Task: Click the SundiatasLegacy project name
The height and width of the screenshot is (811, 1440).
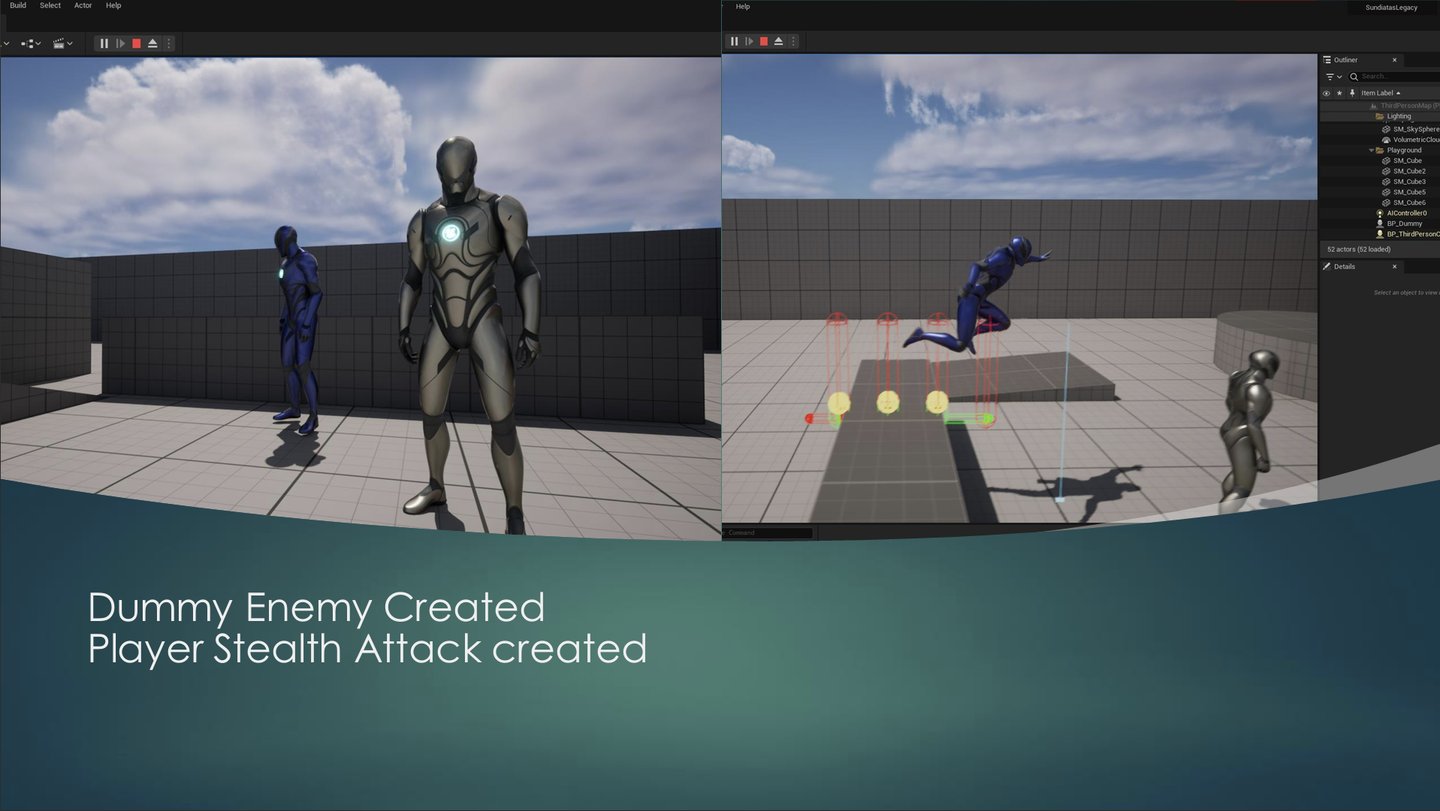Action: pyautogui.click(x=1391, y=7)
